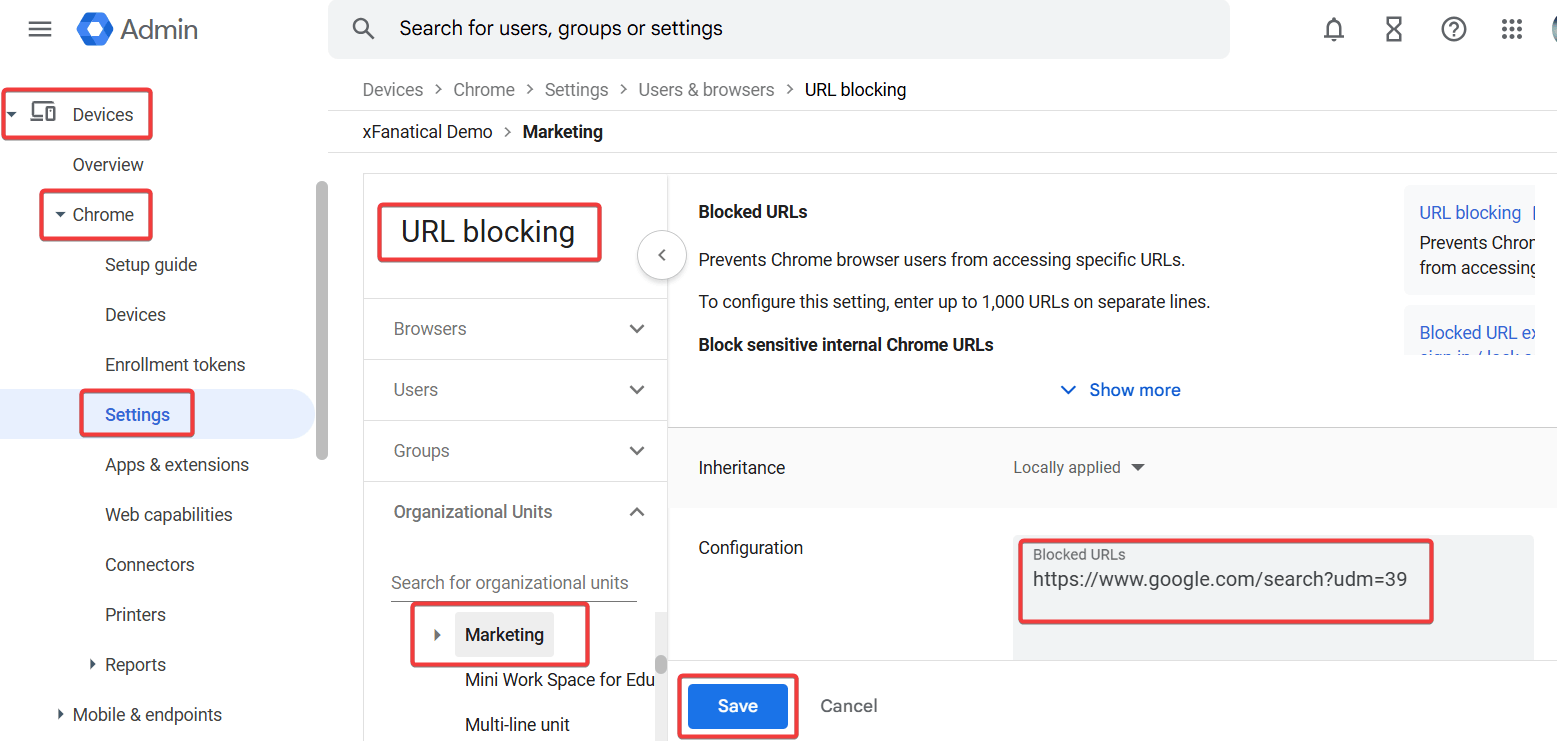Viewport: 1557px width, 741px height.
Task: Search for users, groups or settings field
Action: [x=779, y=29]
